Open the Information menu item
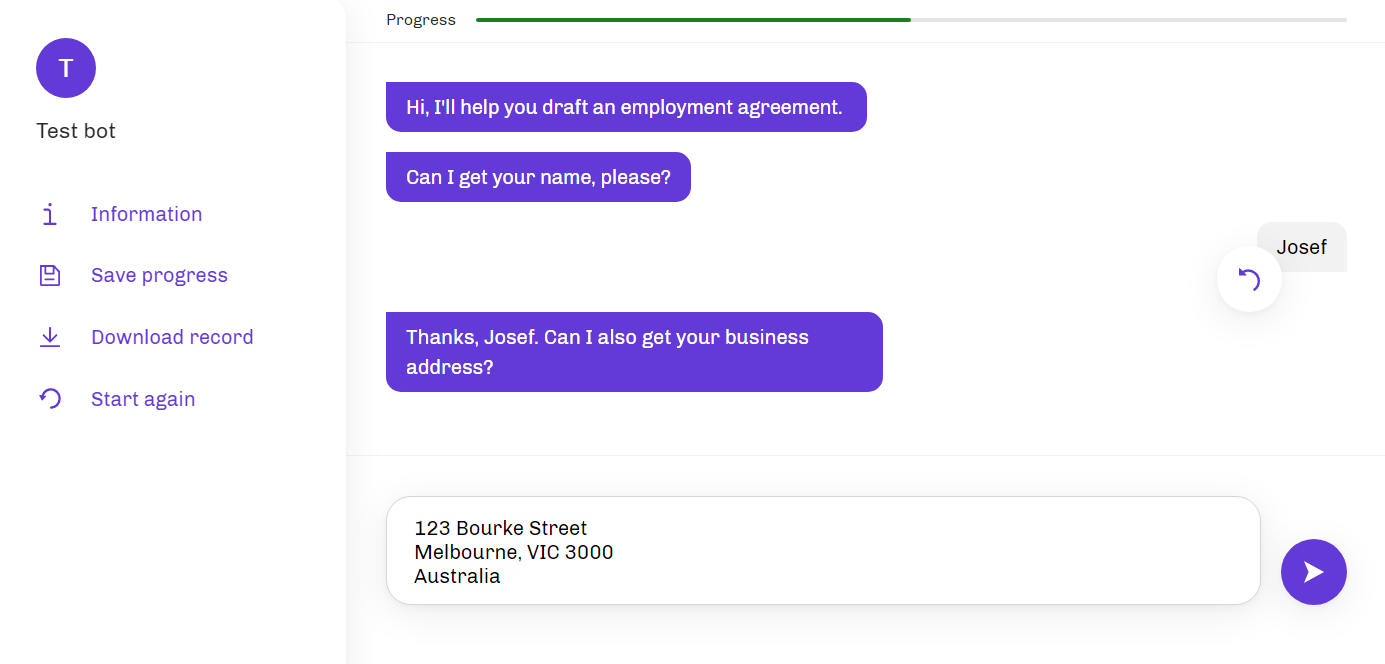This screenshot has height=664, width=1385. (146, 214)
